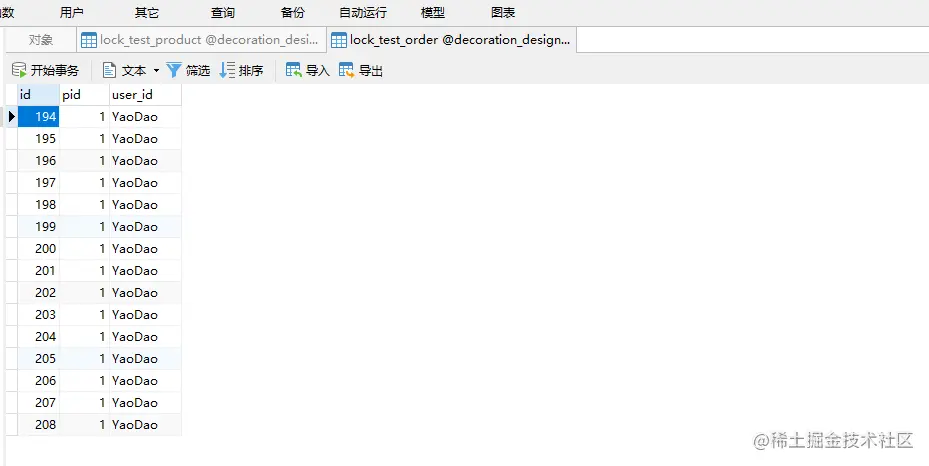Open the 自动运行 menu
The image size is (929, 466).
[x=363, y=12]
